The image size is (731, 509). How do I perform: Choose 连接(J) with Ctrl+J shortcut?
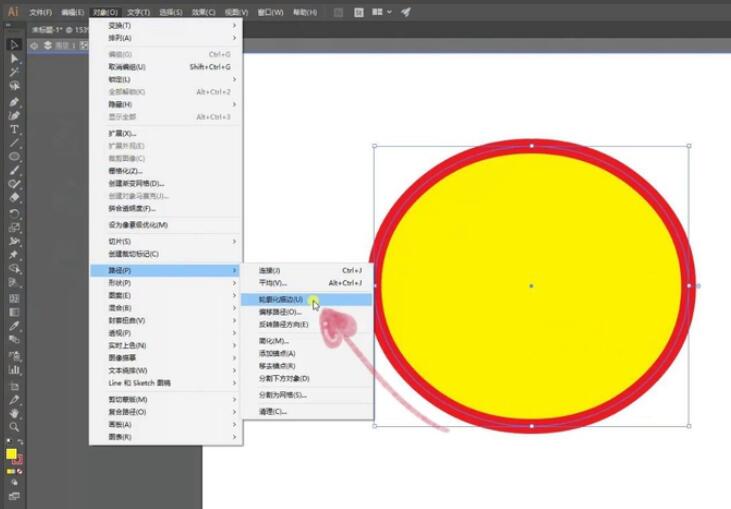(307, 270)
